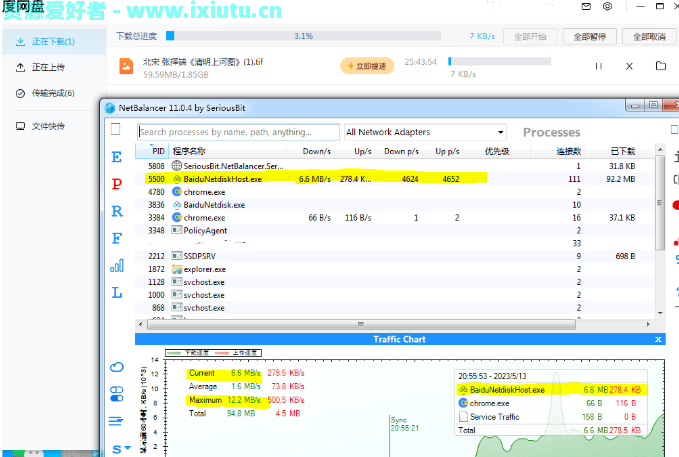Expand the S dropdown in the sidebar

coord(120,448)
